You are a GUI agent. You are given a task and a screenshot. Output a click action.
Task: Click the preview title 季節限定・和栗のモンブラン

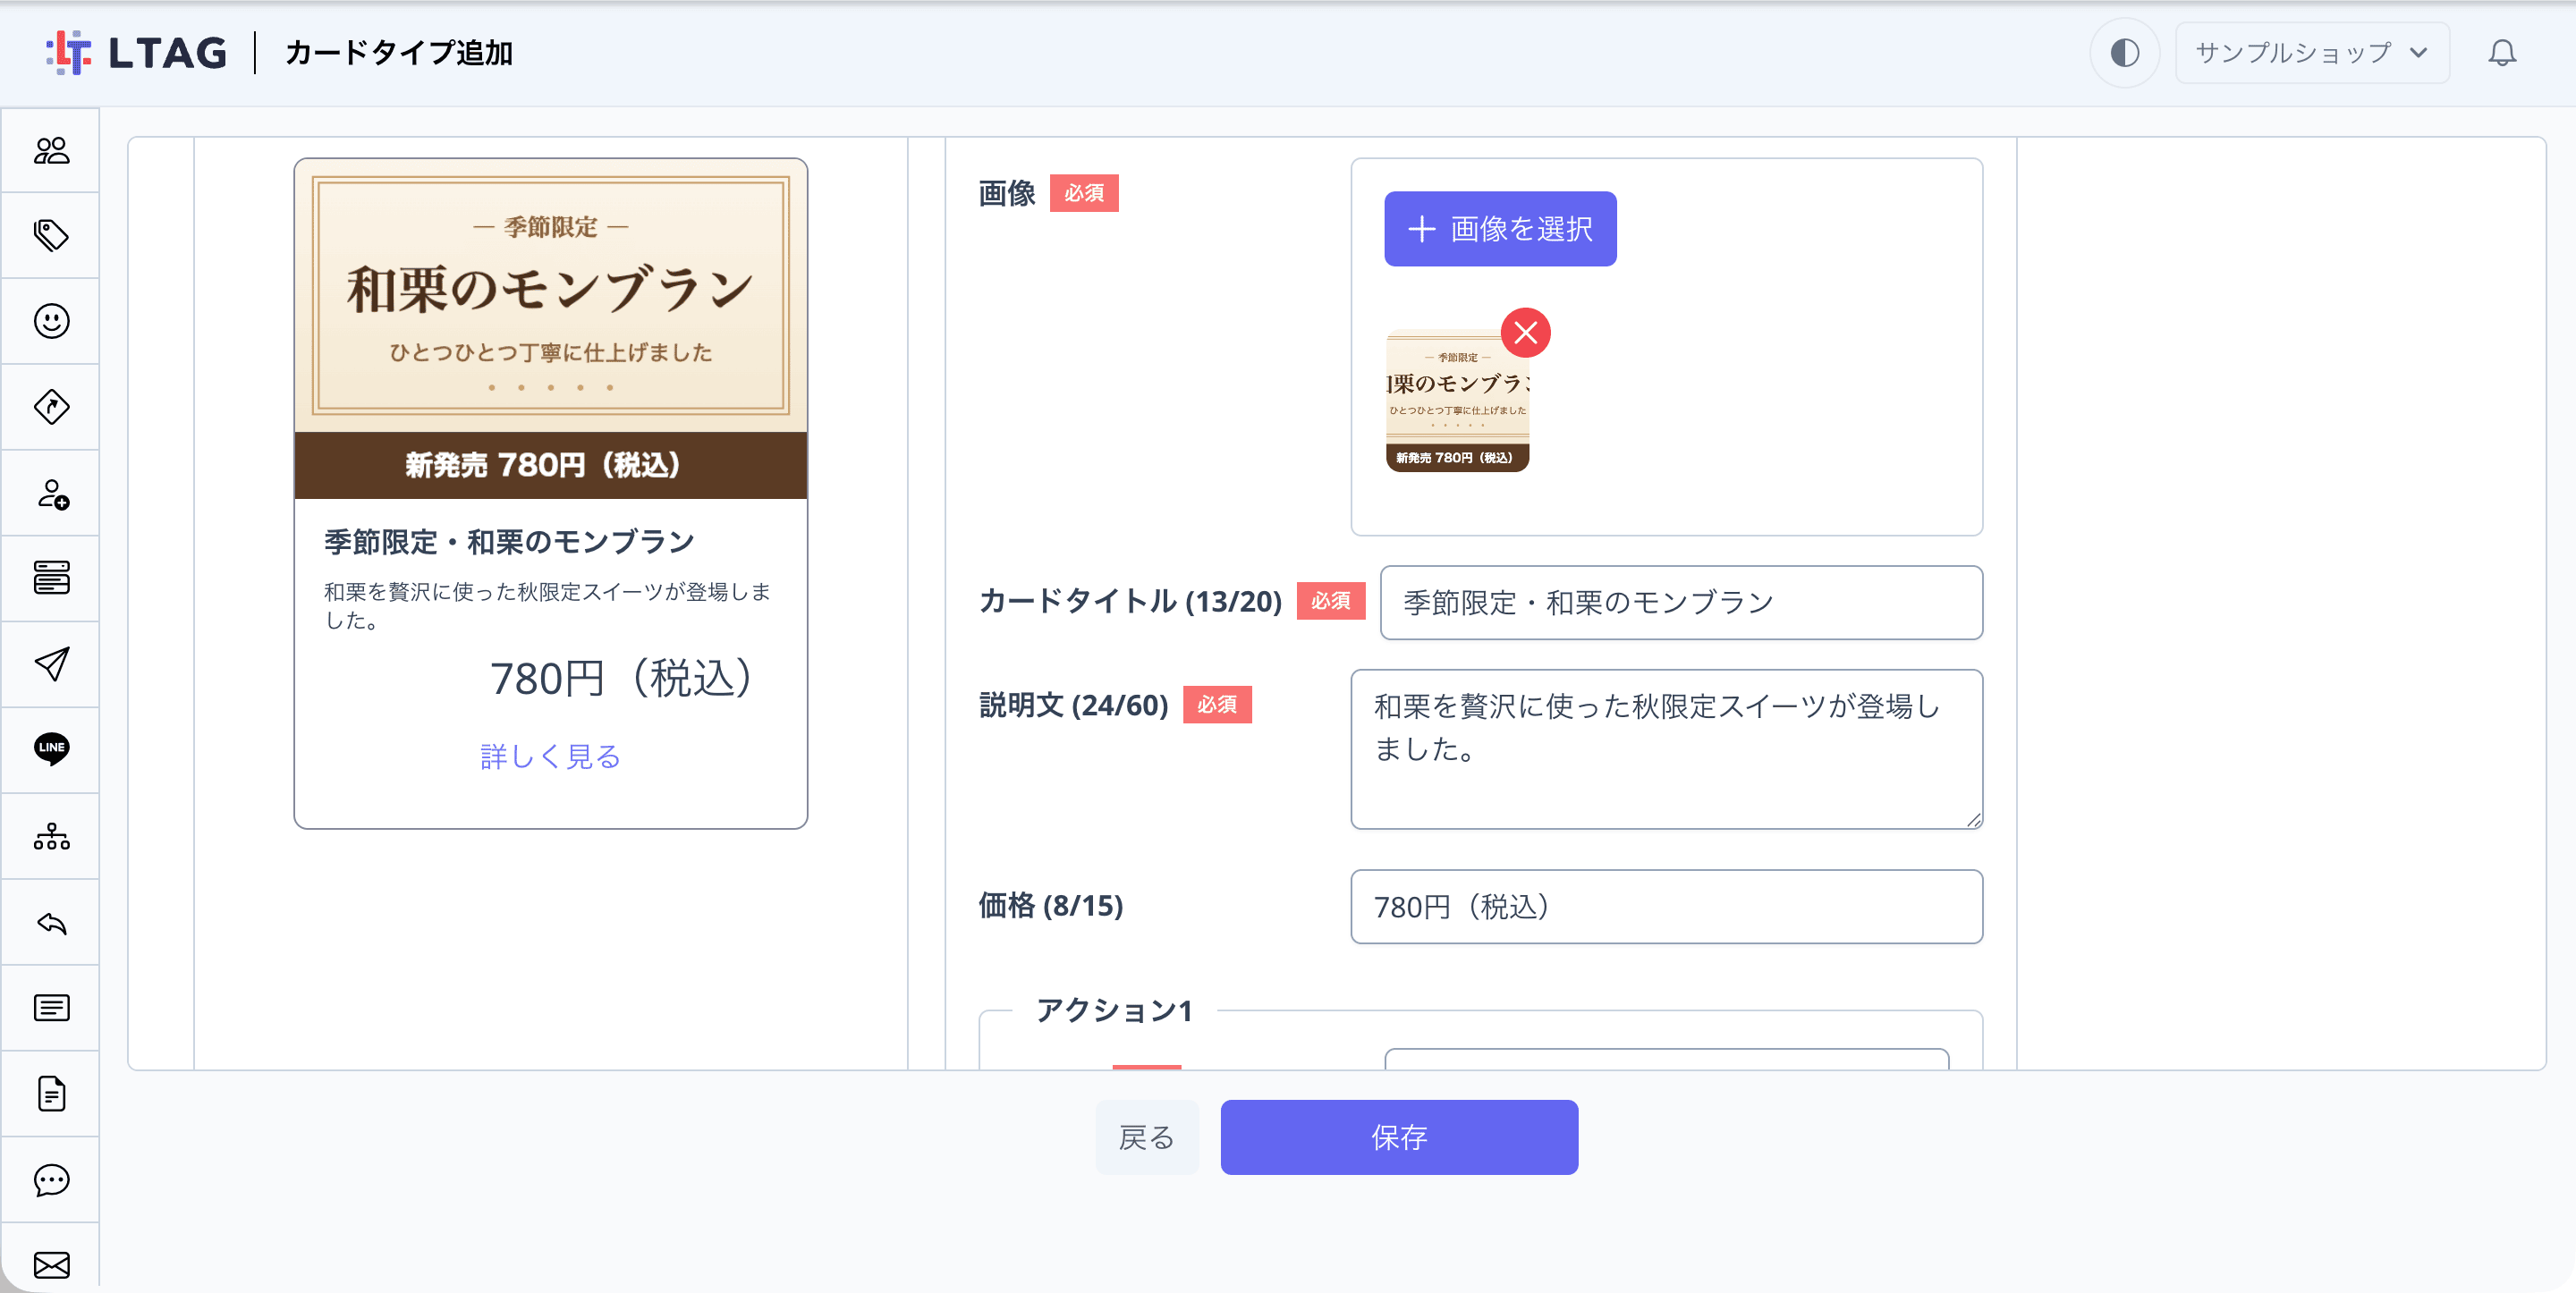click(509, 542)
